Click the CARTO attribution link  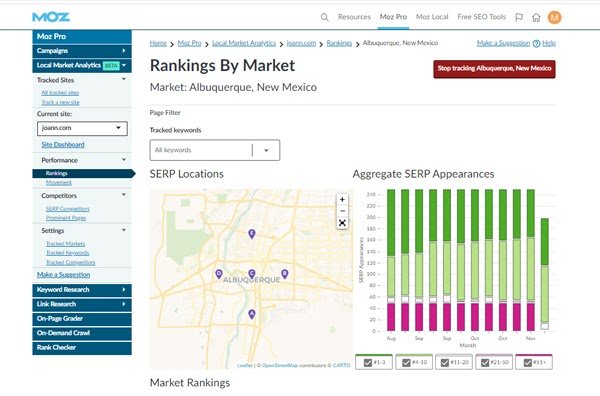[341, 365]
